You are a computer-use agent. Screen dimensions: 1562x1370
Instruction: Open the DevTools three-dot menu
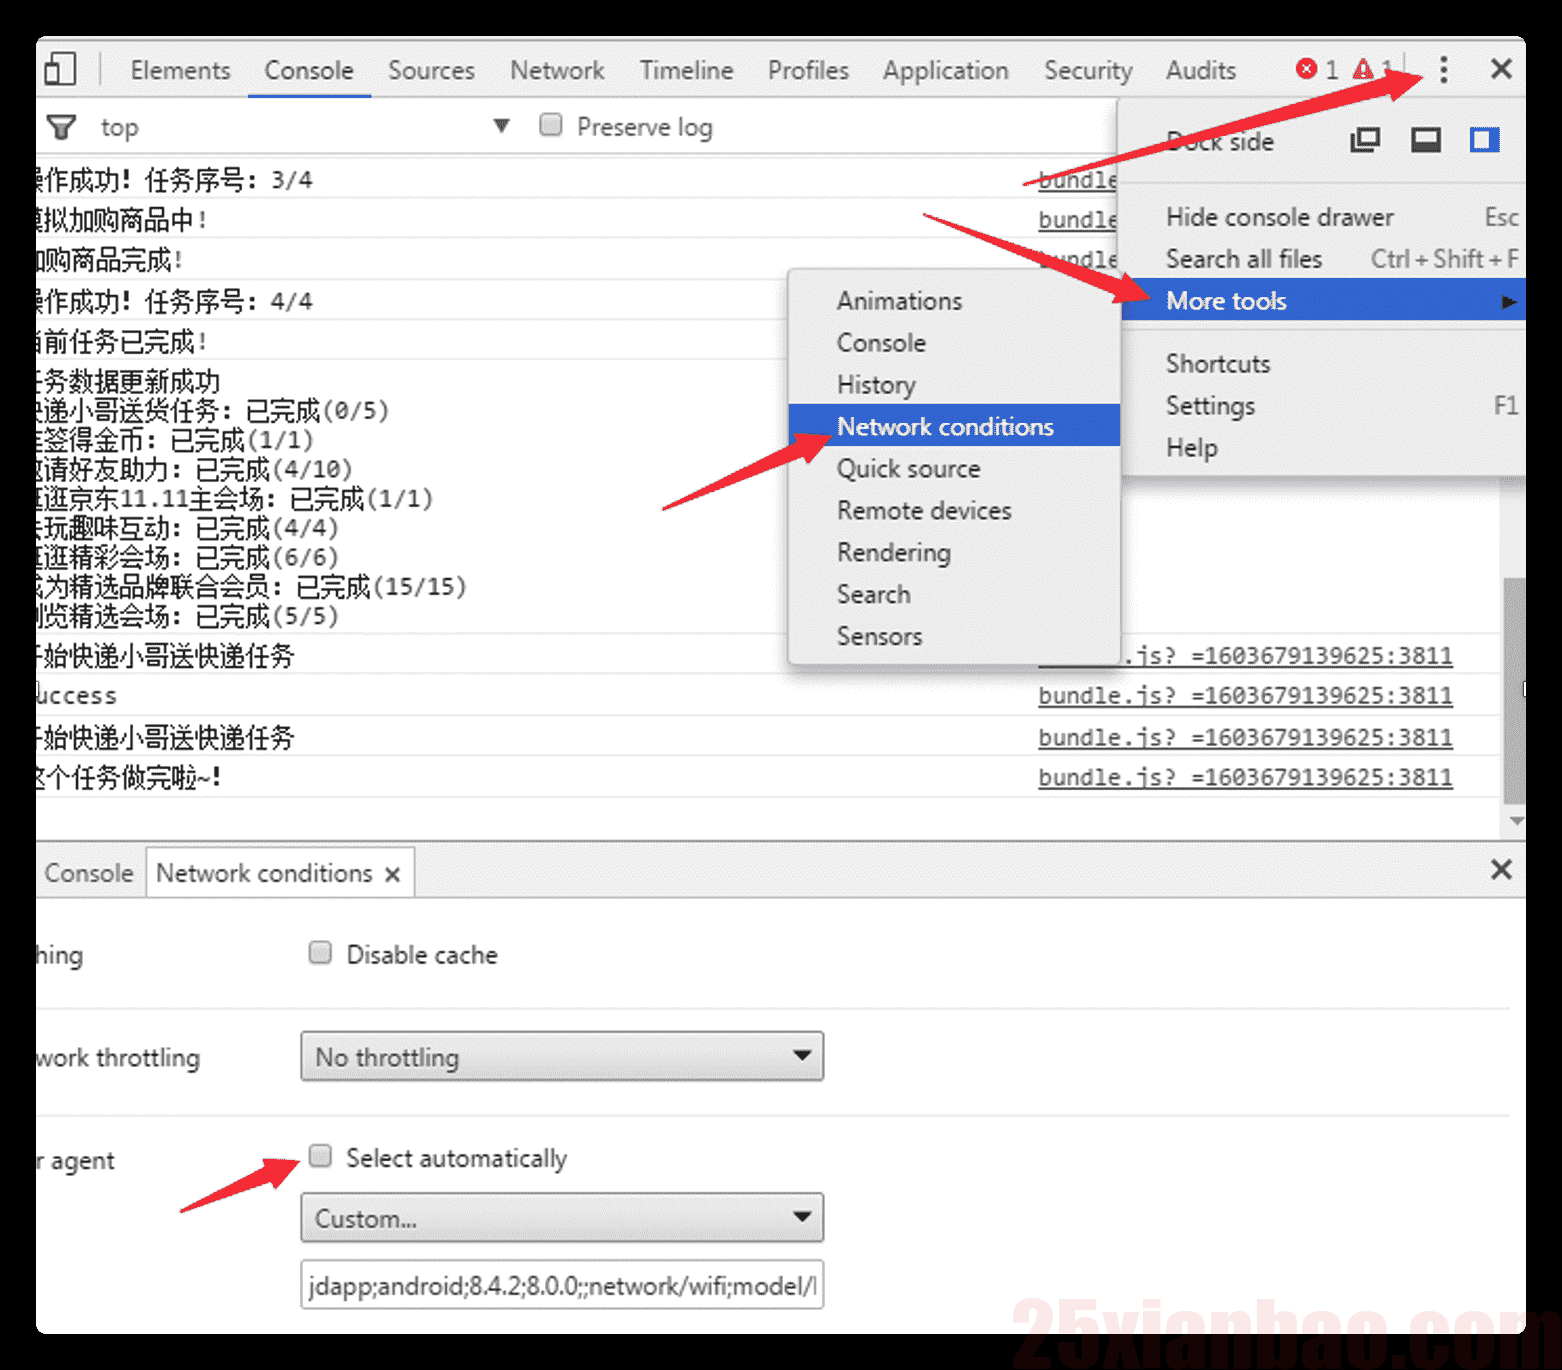pos(1443,69)
